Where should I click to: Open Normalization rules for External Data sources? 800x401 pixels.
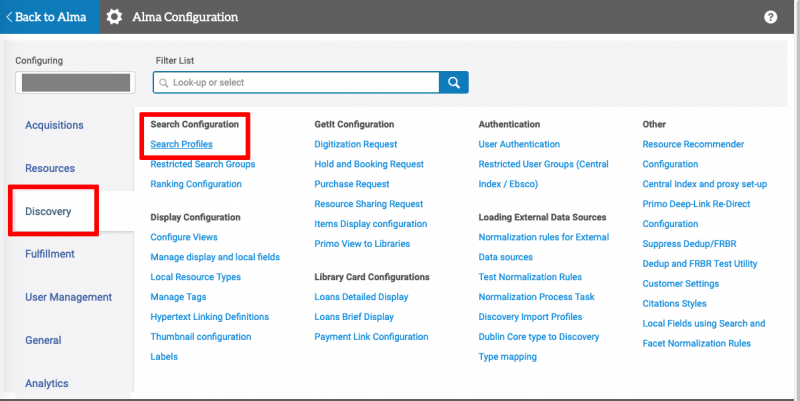click(x=544, y=247)
